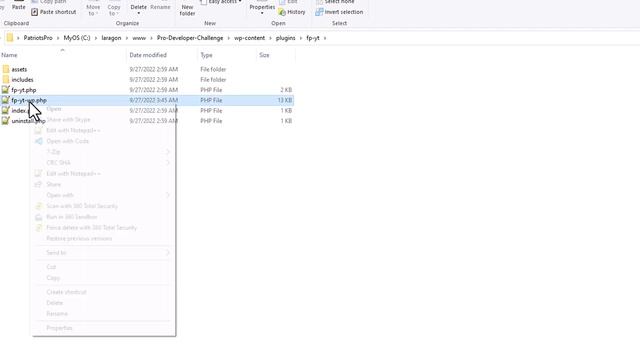Choose Delete in the context menu
640x360 pixels.
[54, 303]
